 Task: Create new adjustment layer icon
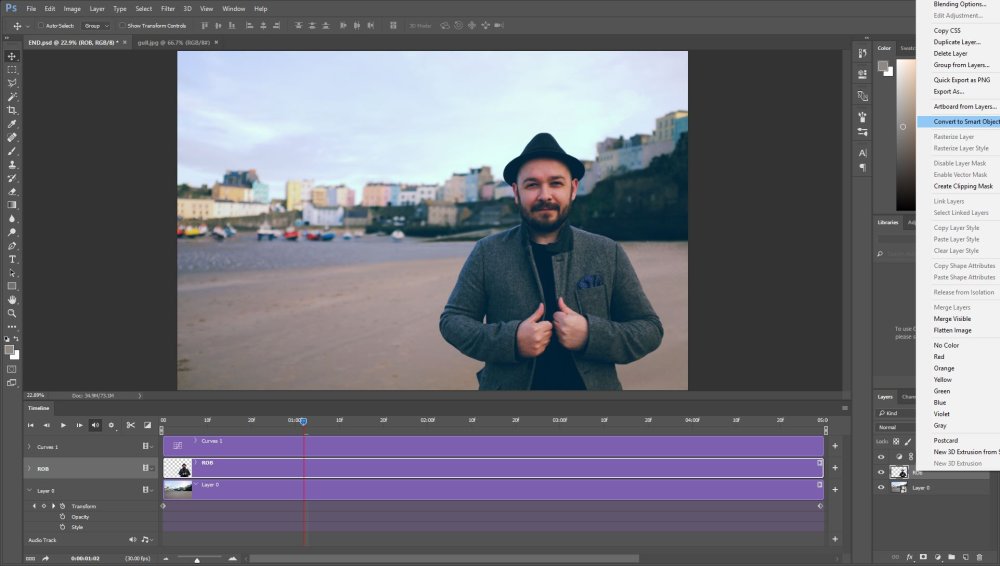click(x=938, y=557)
